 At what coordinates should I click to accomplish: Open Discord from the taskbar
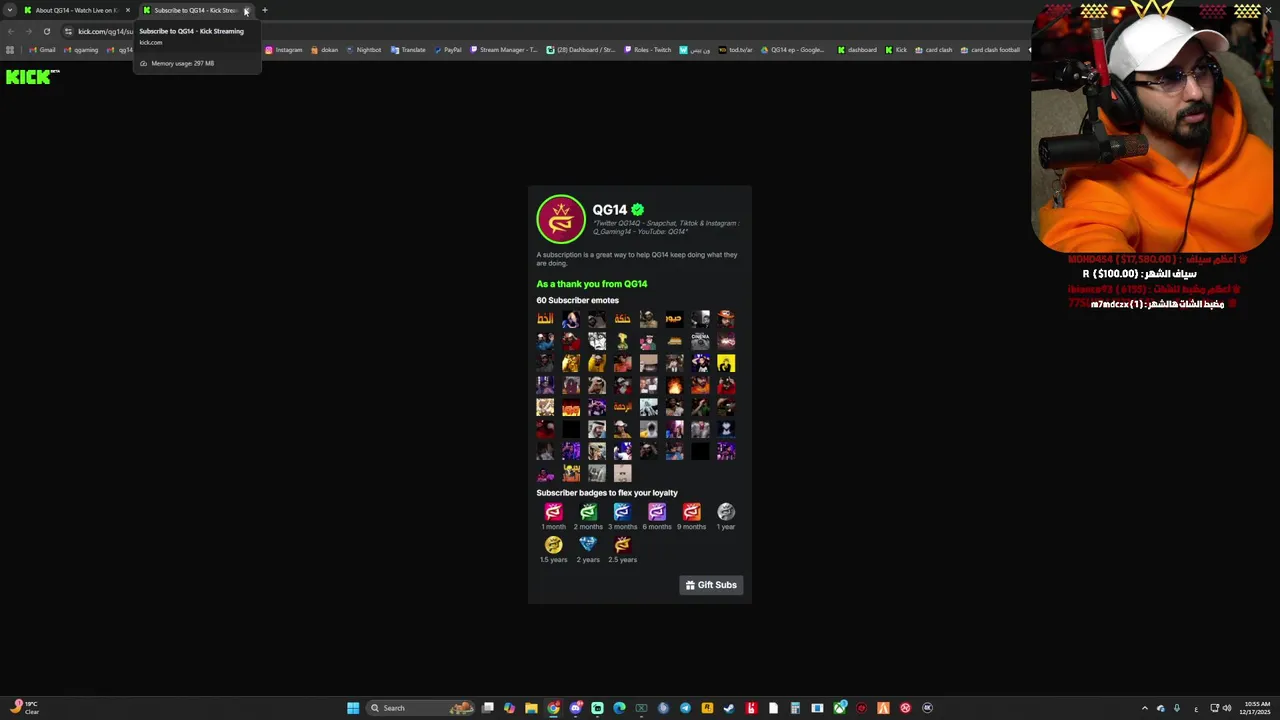coord(576,708)
